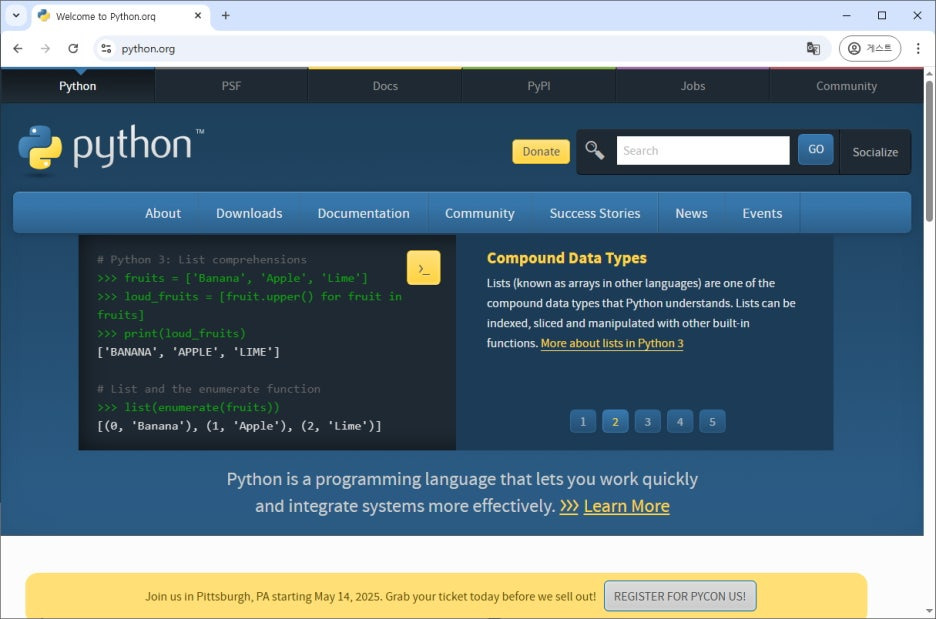Click the browser forward arrow
The width and height of the screenshot is (936, 619).
(x=45, y=48)
